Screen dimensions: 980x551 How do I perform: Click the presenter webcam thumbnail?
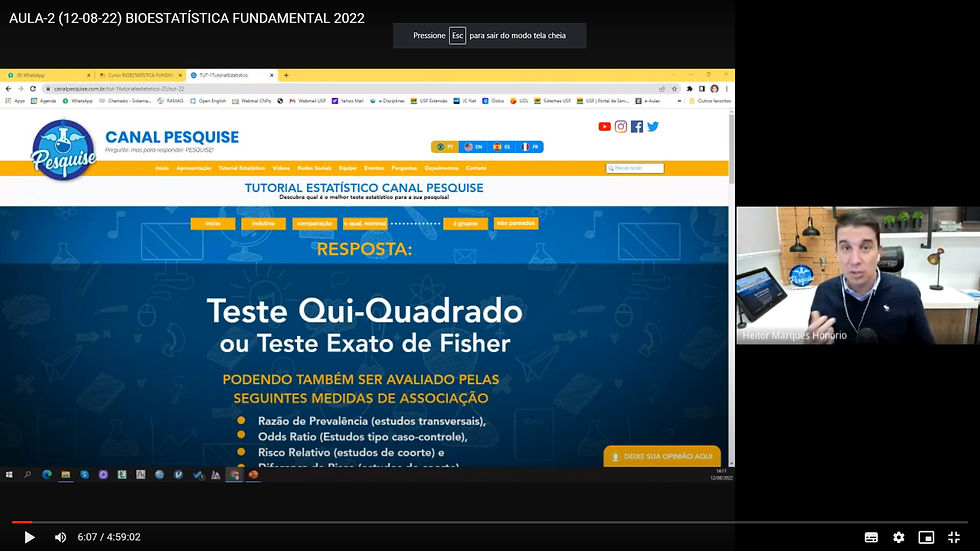coord(858,276)
